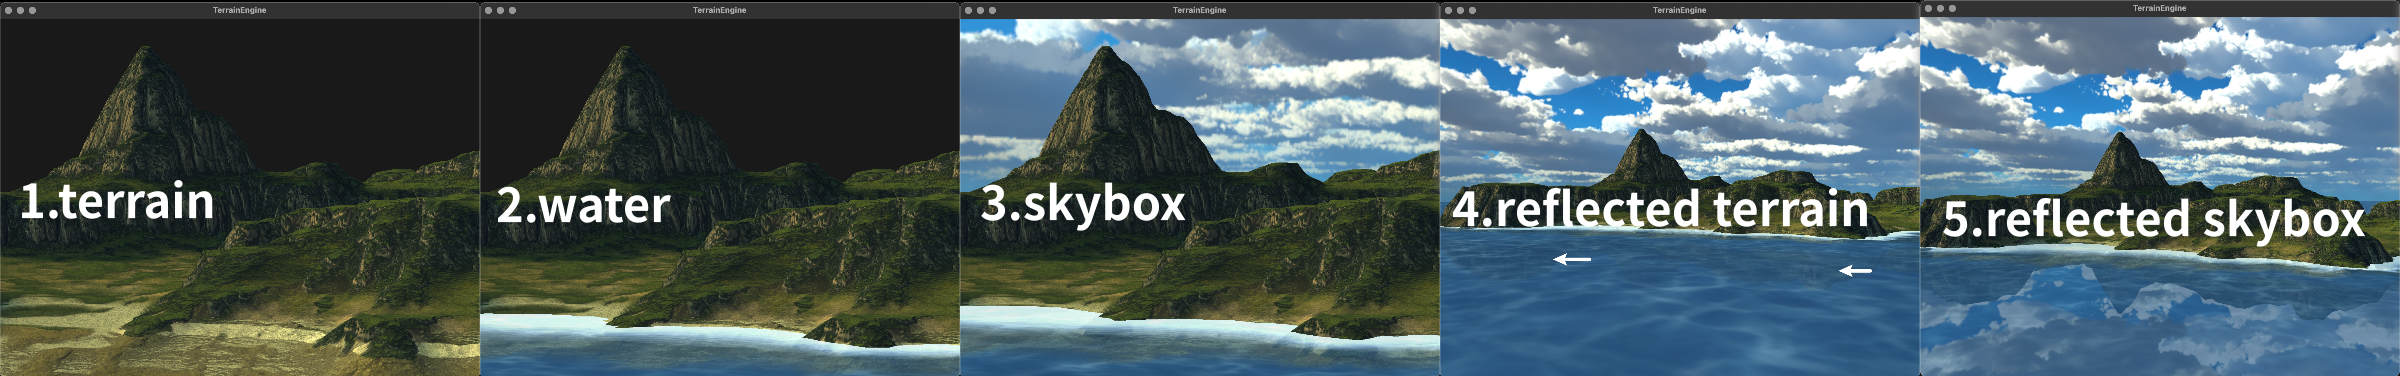This screenshot has width=2400, height=376.
Task: Close the 3.skybox TerrainEngine window
Action: tap(968, 10)
